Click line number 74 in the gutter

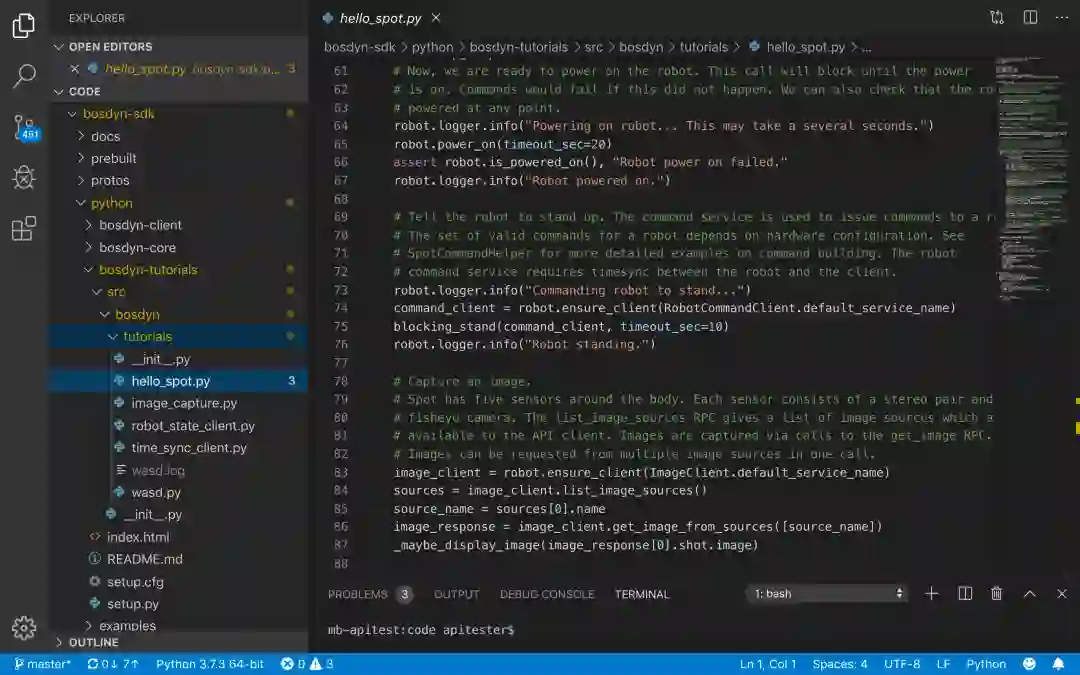341,308
